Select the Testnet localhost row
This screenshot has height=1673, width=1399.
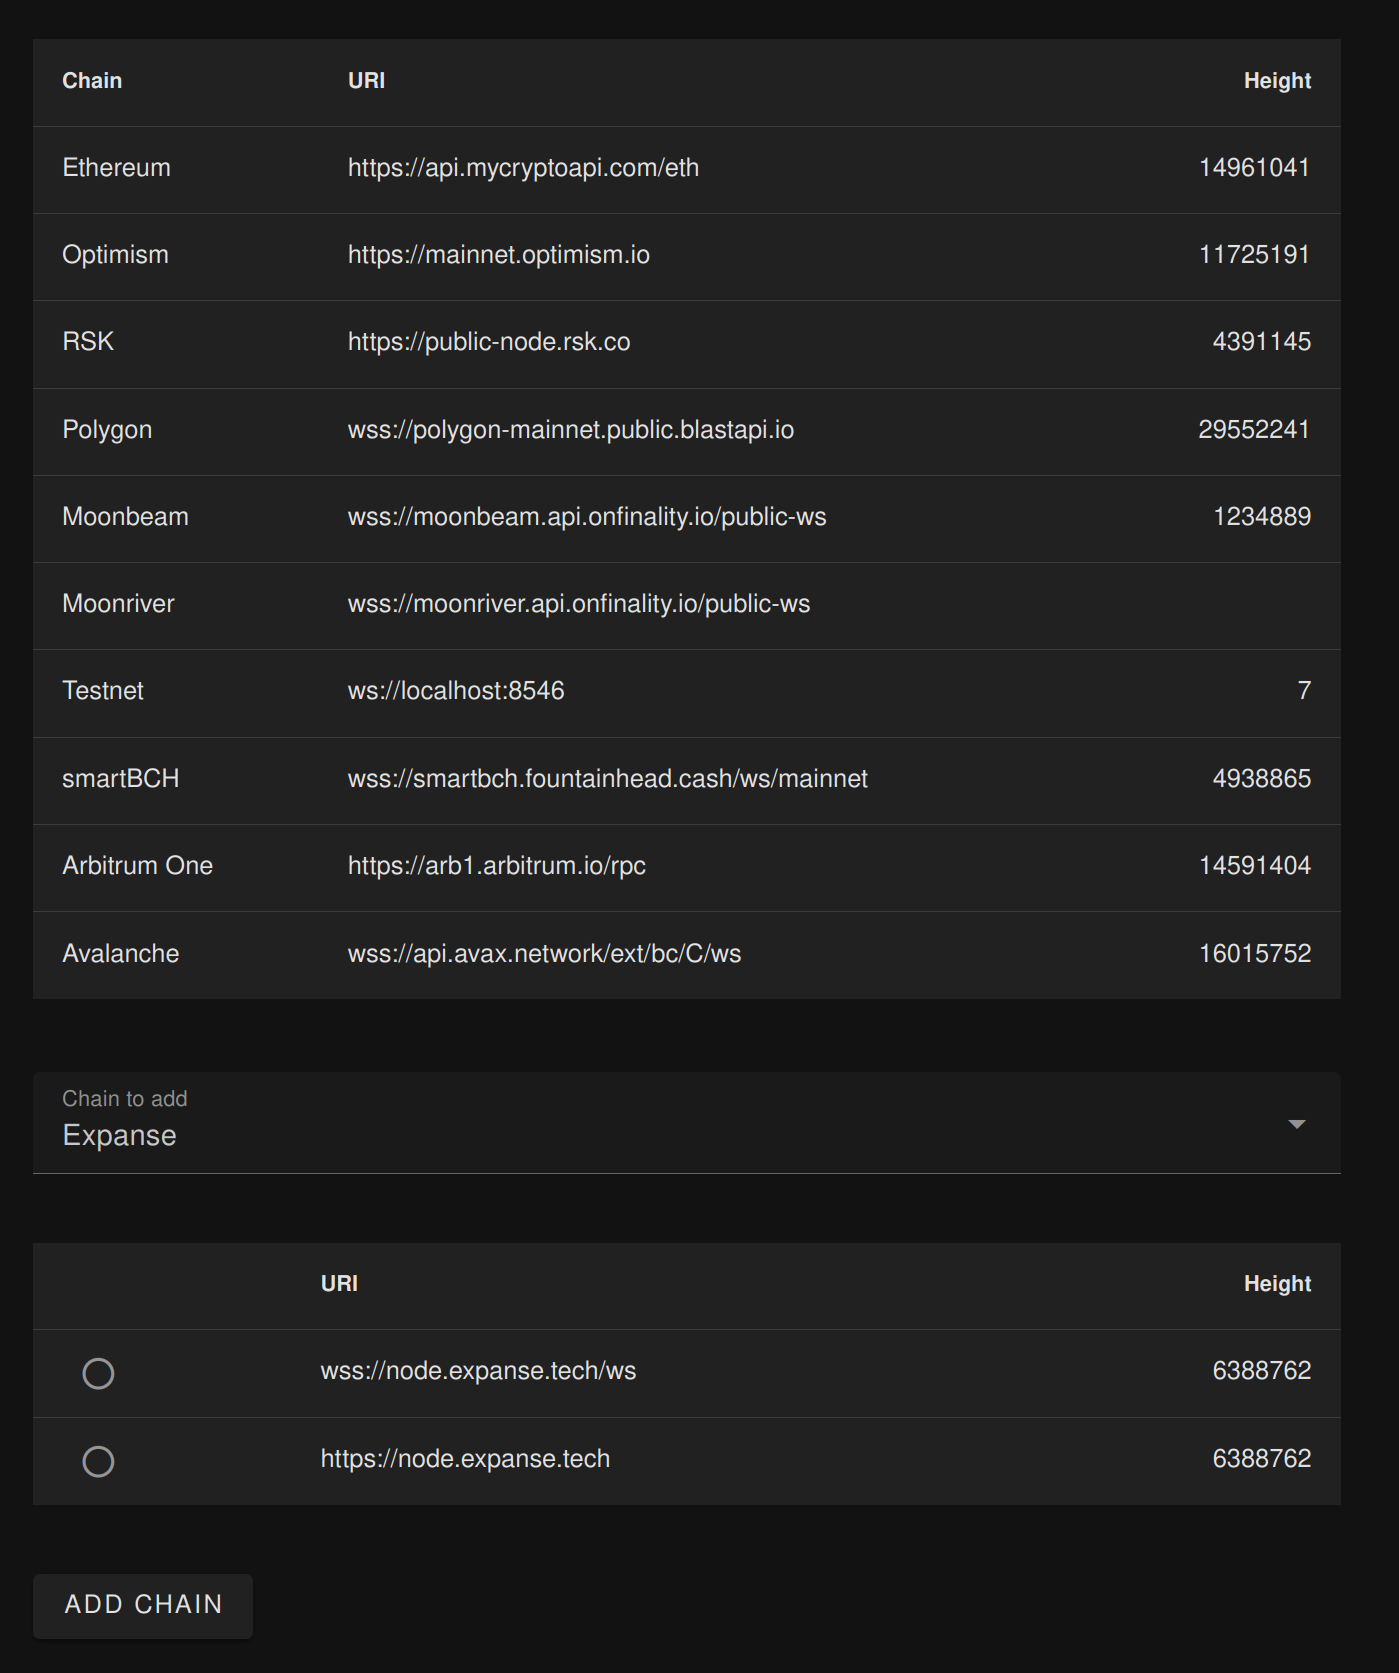[686, 693]
